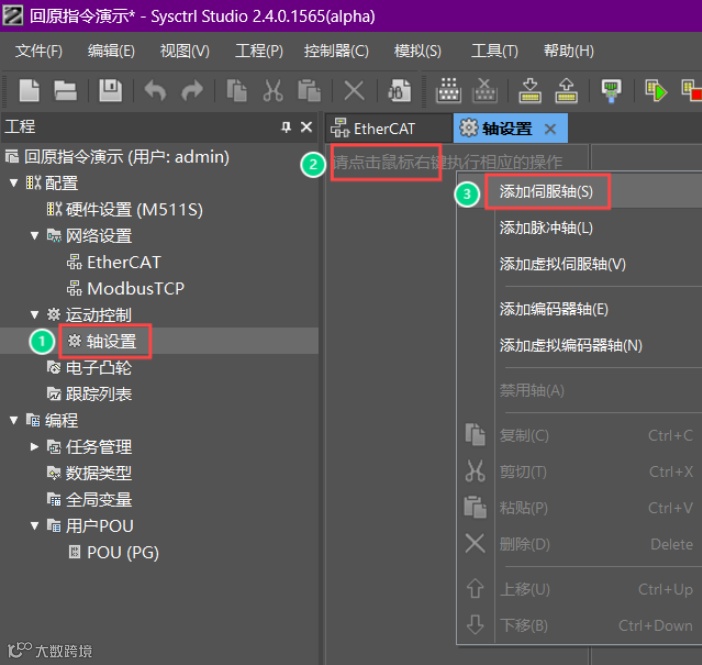Open 数据类型 tree item
The image size is (702, 665).
[x=90, y=473]
